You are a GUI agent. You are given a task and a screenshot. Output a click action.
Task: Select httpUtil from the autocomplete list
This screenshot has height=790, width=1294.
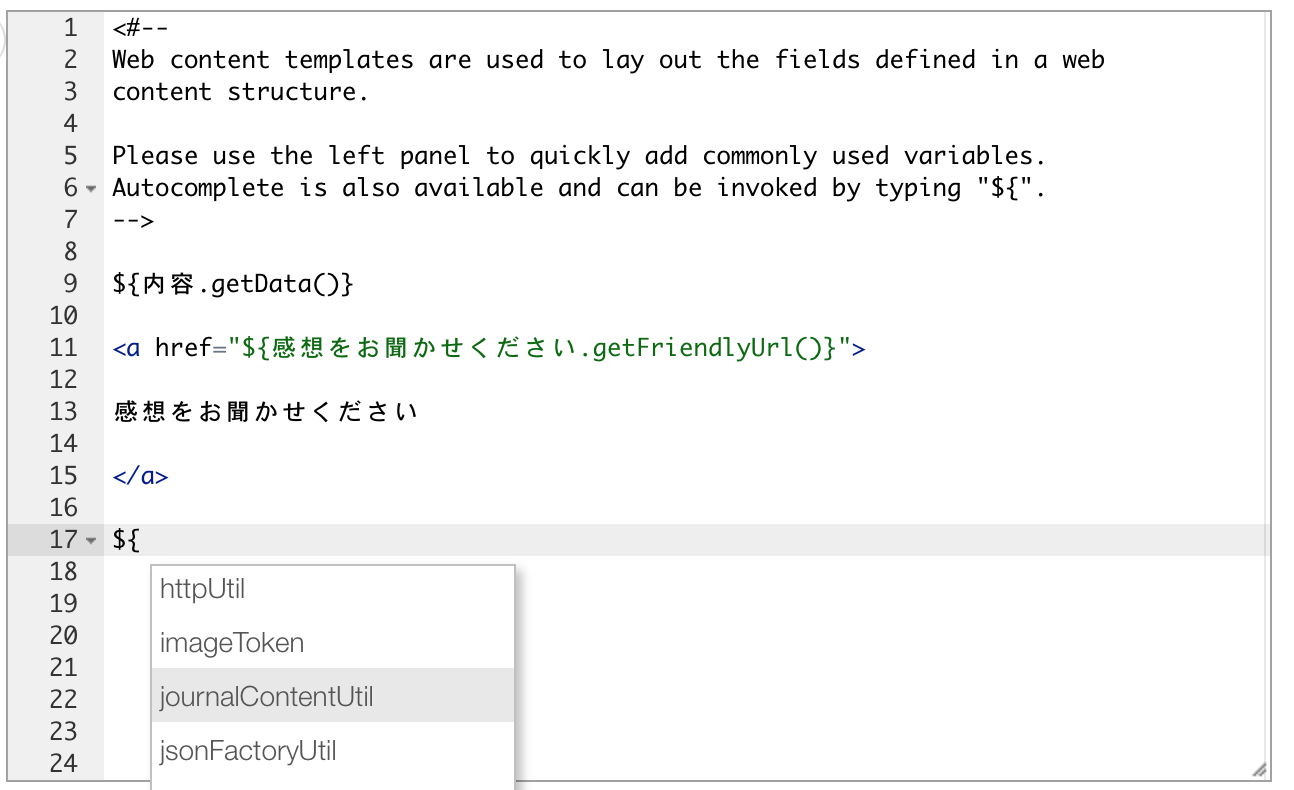point(202,589)
